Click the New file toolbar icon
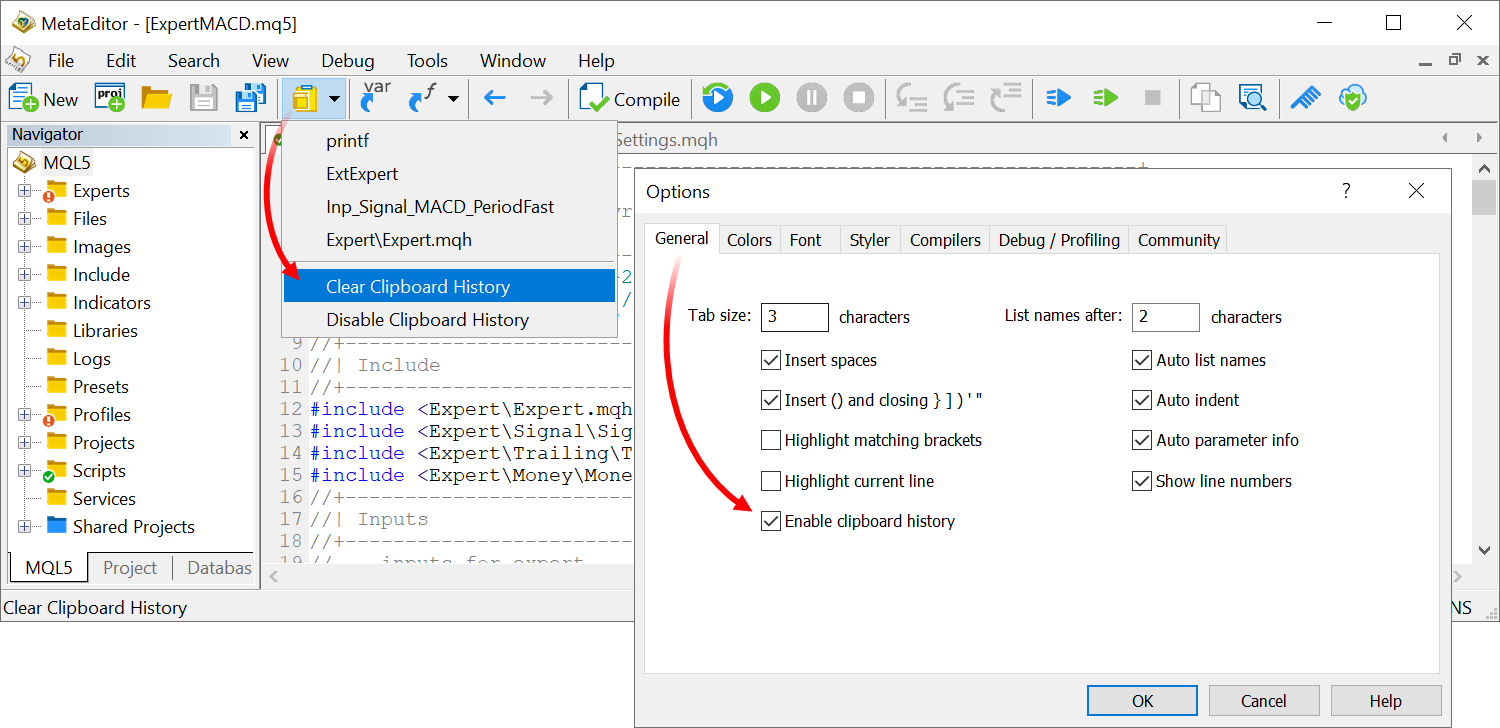Viewport: 1500px width, 728px height. coord(43,98)
